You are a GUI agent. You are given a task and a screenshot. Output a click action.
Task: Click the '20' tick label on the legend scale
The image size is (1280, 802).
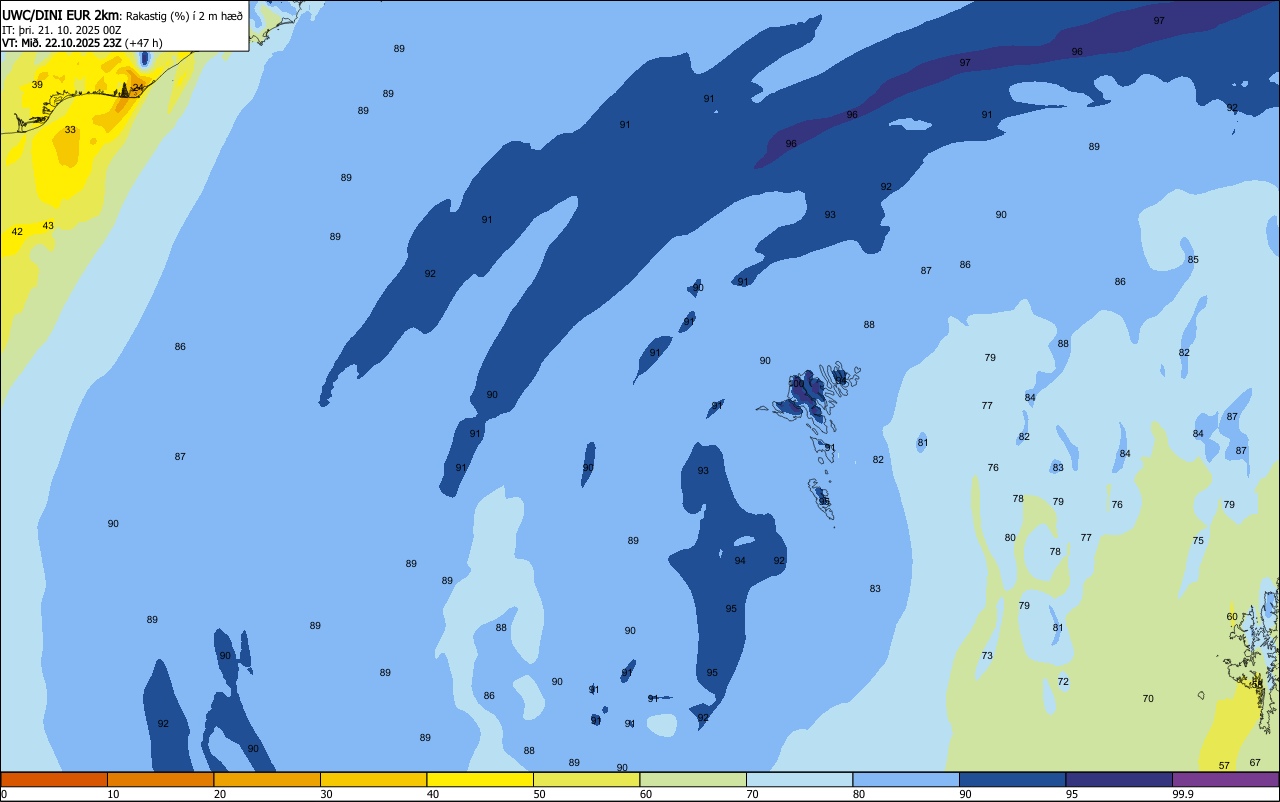click(220, 794)
